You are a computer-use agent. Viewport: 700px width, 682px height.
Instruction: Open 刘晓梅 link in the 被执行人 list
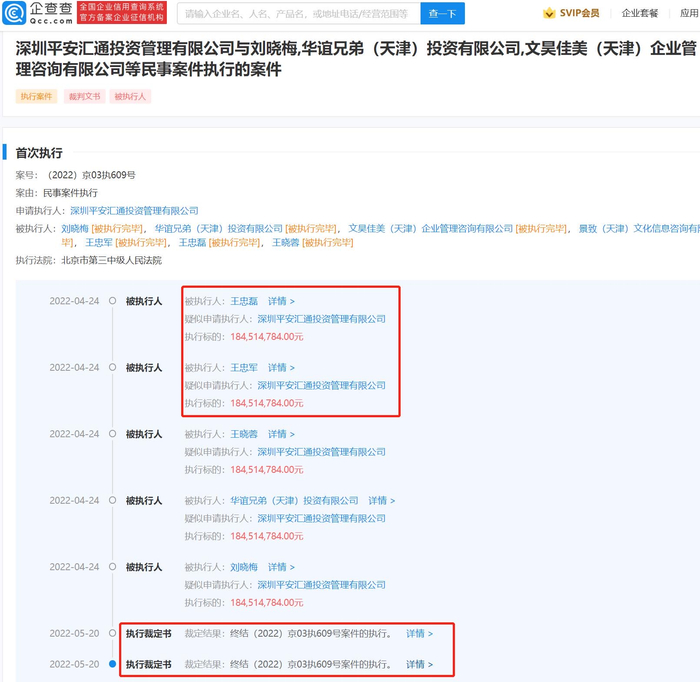click(75, 229)
